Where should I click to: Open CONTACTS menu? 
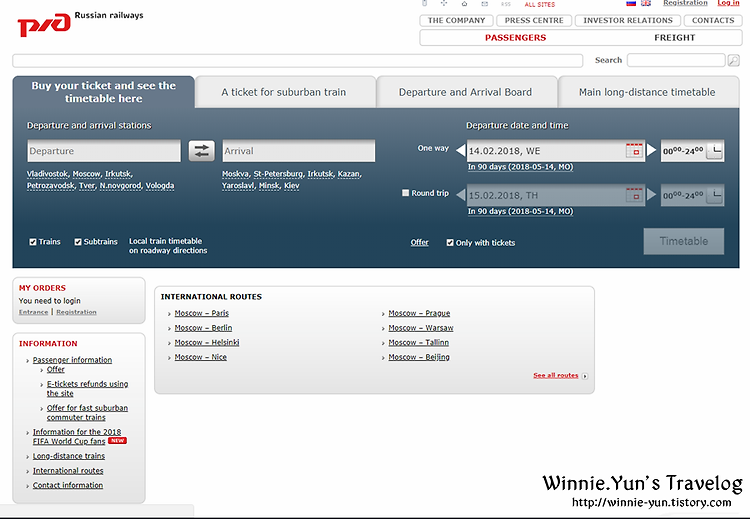713,21
